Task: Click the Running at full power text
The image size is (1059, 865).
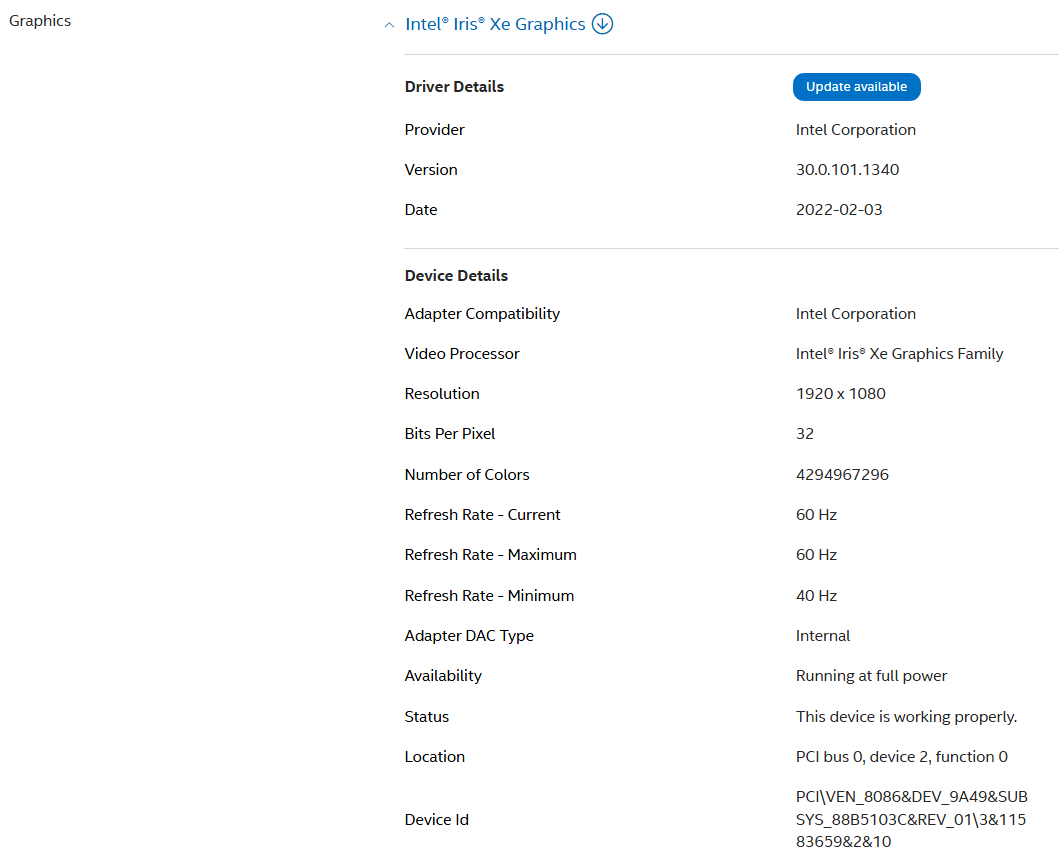Action: pos(871,676)
